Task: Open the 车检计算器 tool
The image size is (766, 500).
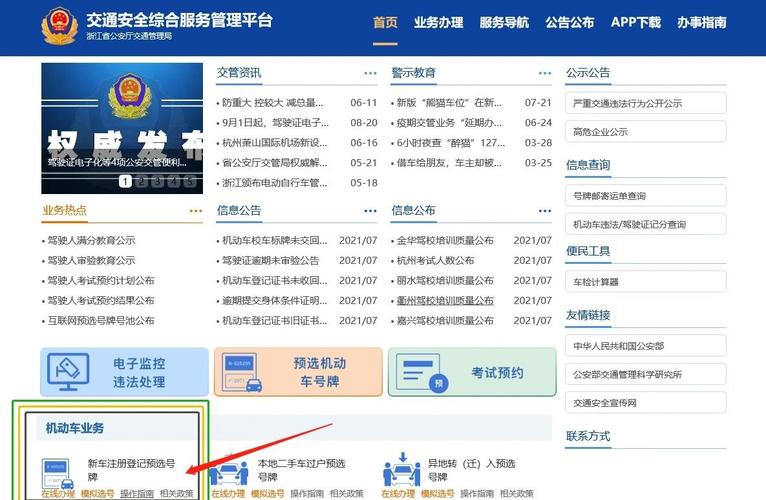Action: pos(645,282)
